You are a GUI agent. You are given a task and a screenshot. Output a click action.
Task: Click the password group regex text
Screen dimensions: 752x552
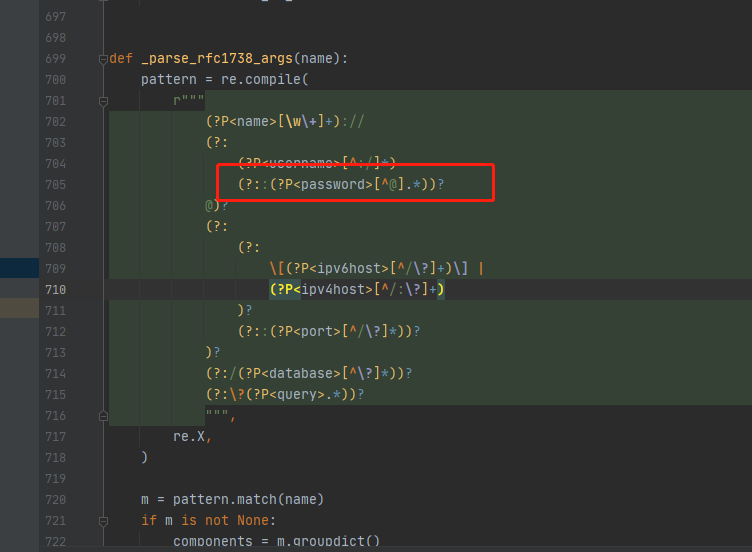tap(341, 185)
